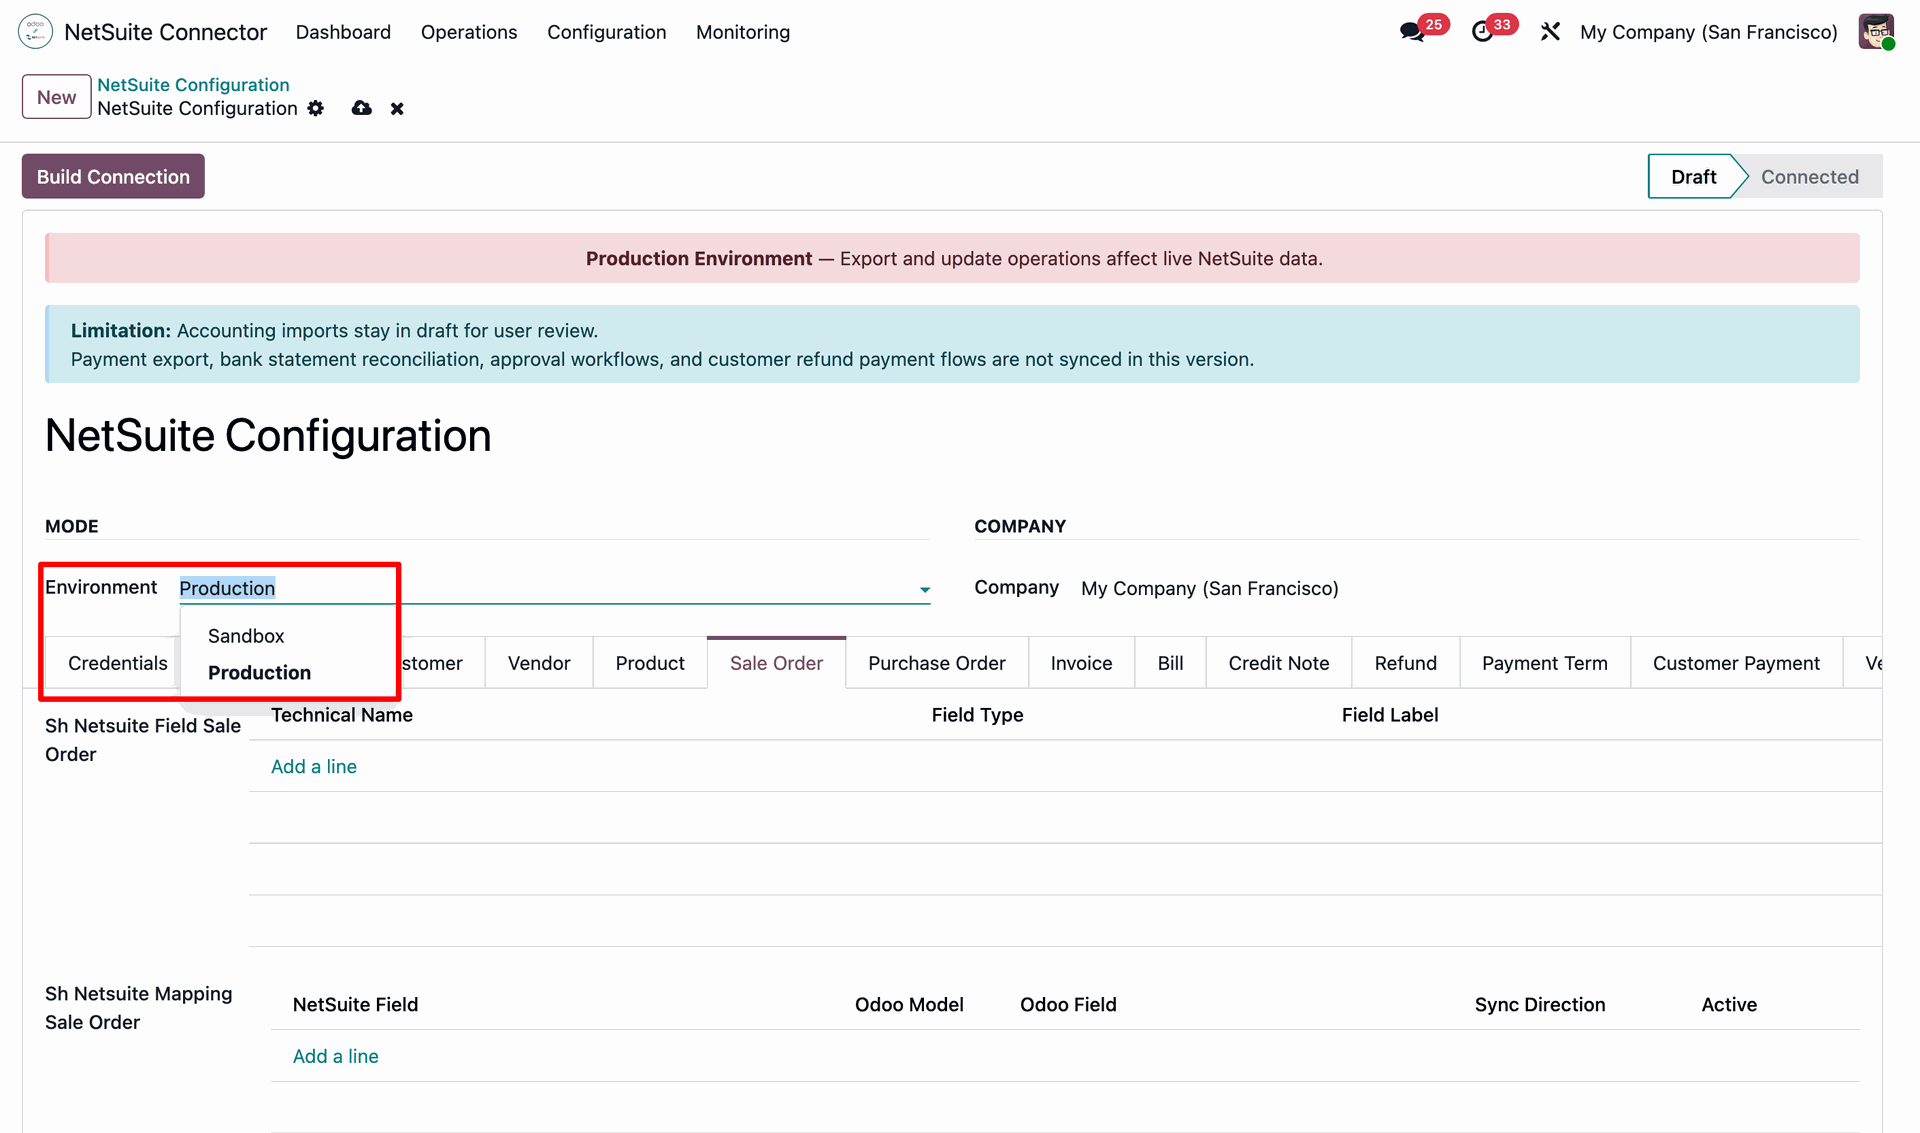The height and width of the screenshot is (1133, 1920).
Task: Click the New button
Action: (56, 97)
